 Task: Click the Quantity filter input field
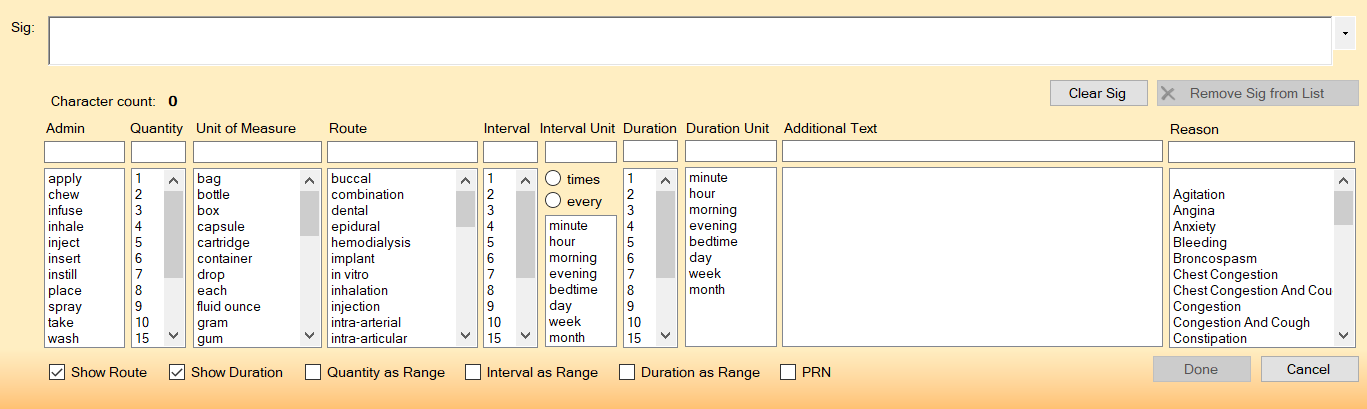(158, 151)
